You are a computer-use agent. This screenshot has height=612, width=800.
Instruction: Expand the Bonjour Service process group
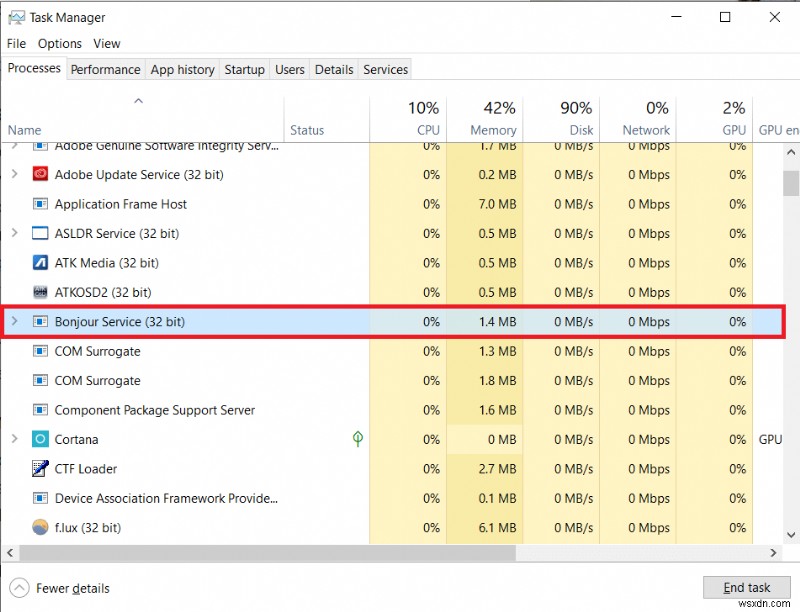point(16,322)
